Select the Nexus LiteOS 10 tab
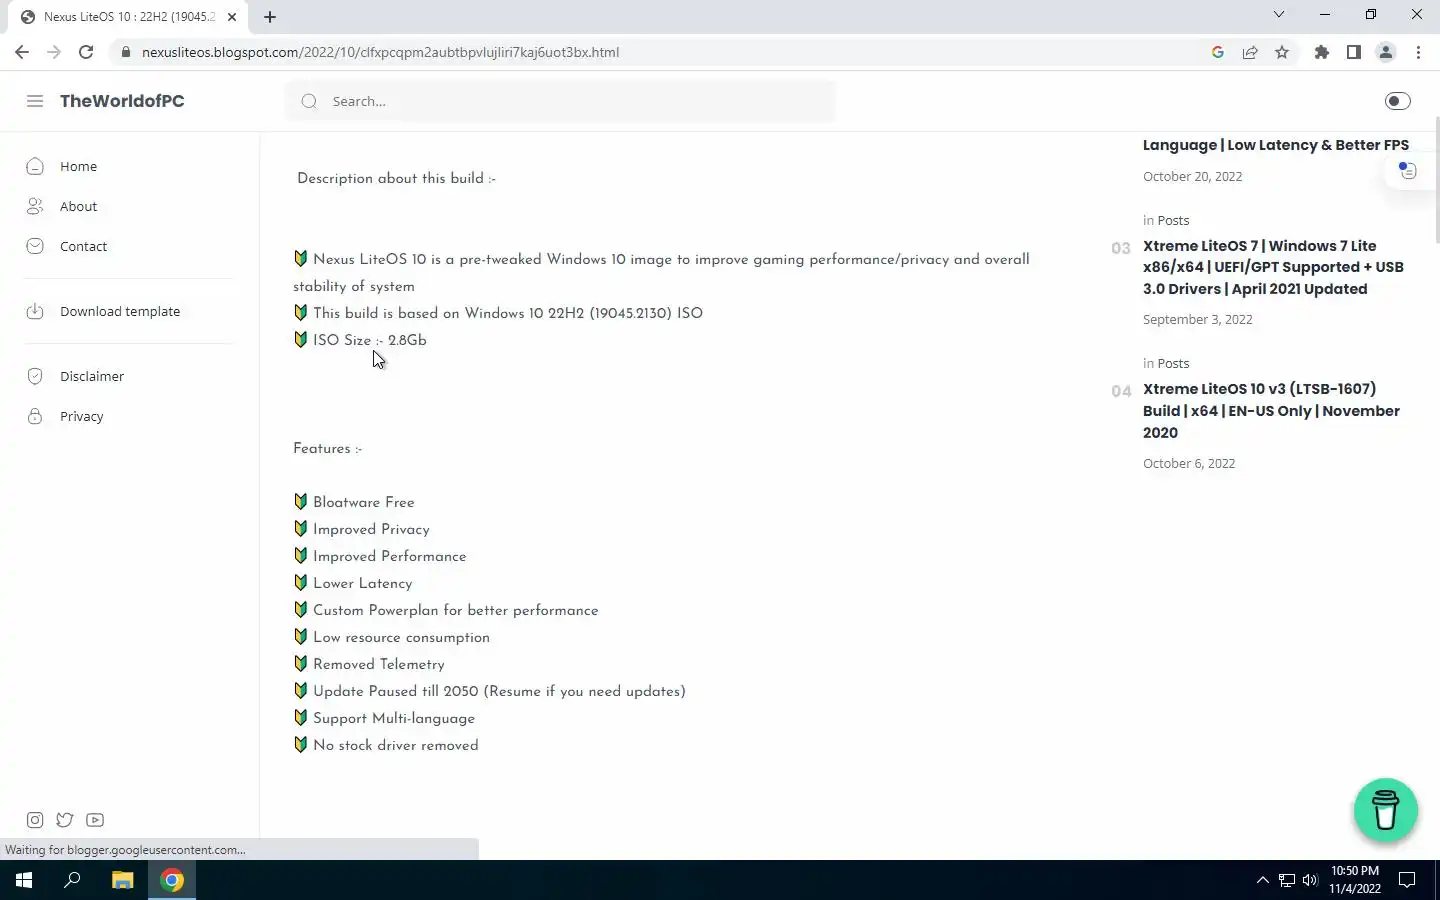 (129, 16)
